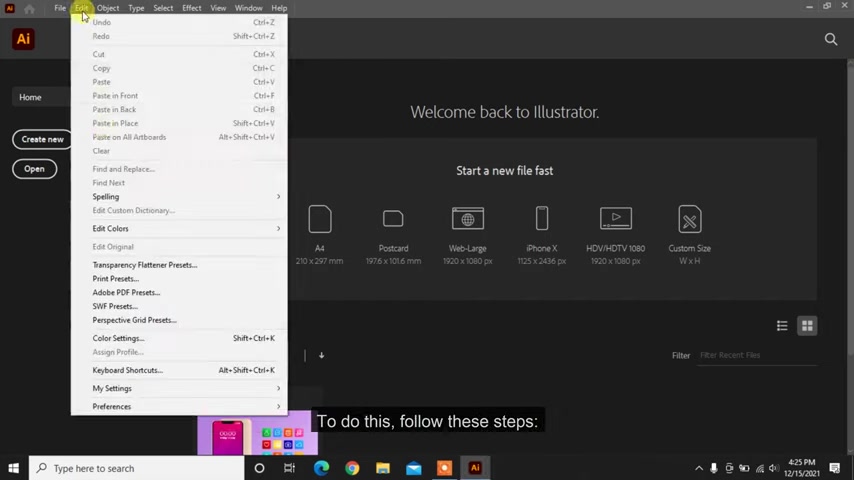
Task: Open the Object menu
Action: [108, 8]
